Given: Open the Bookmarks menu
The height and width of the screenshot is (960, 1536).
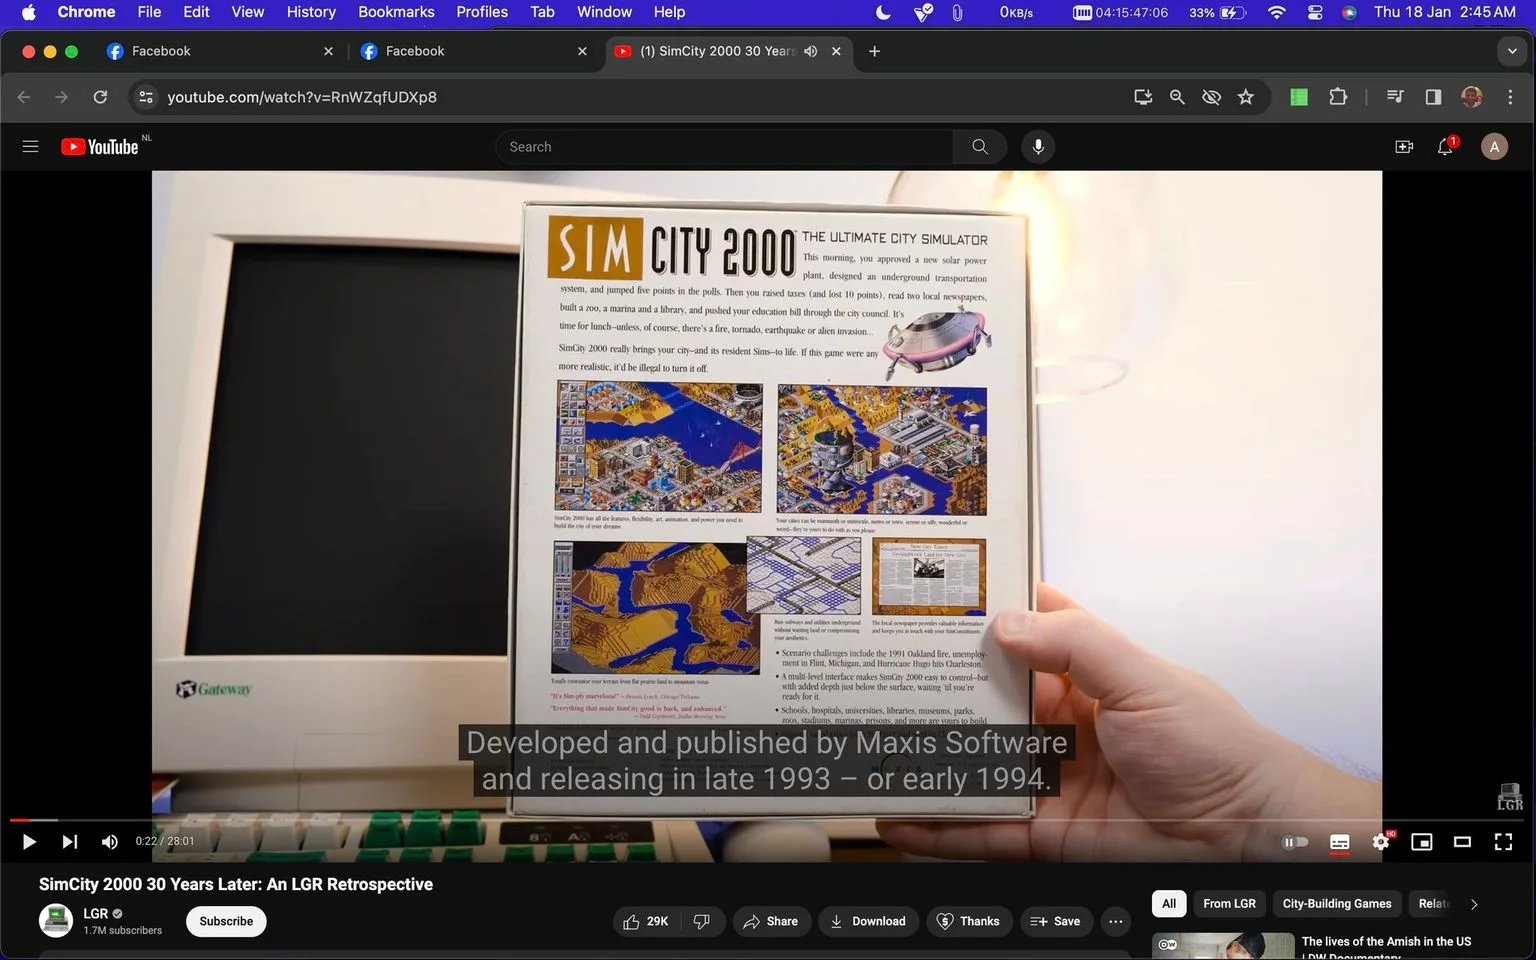Looking at the screenshot, I should [x=396, y=12].
